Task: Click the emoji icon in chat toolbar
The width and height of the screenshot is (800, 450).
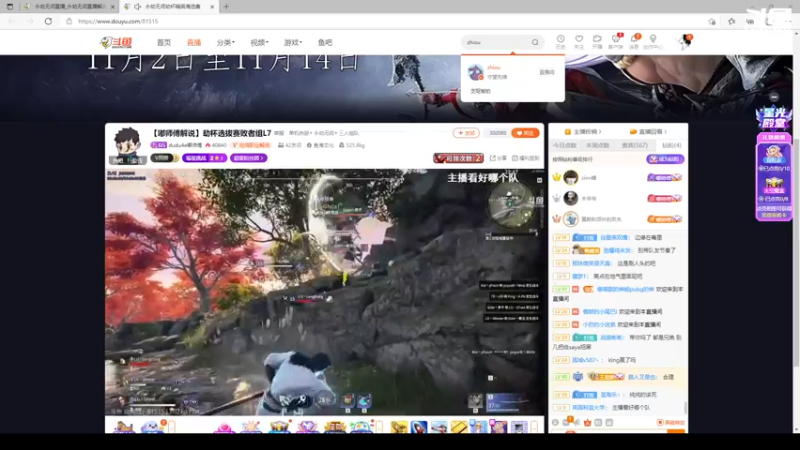Action: click(556, 422)
